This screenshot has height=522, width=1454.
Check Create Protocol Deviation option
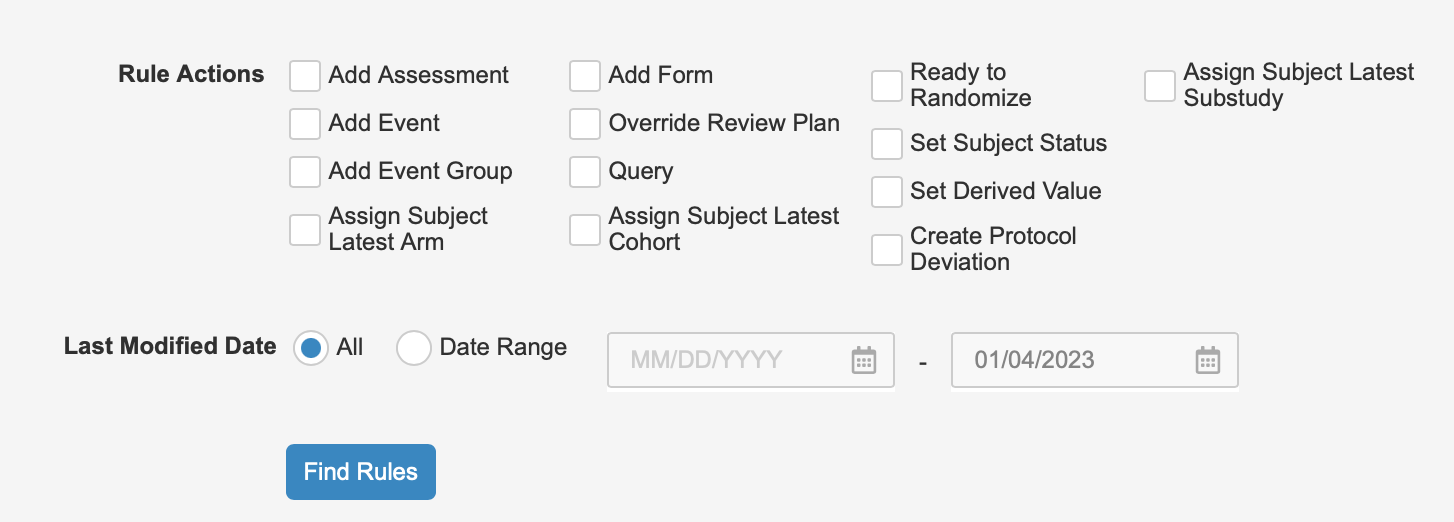(x=887, y=250)
